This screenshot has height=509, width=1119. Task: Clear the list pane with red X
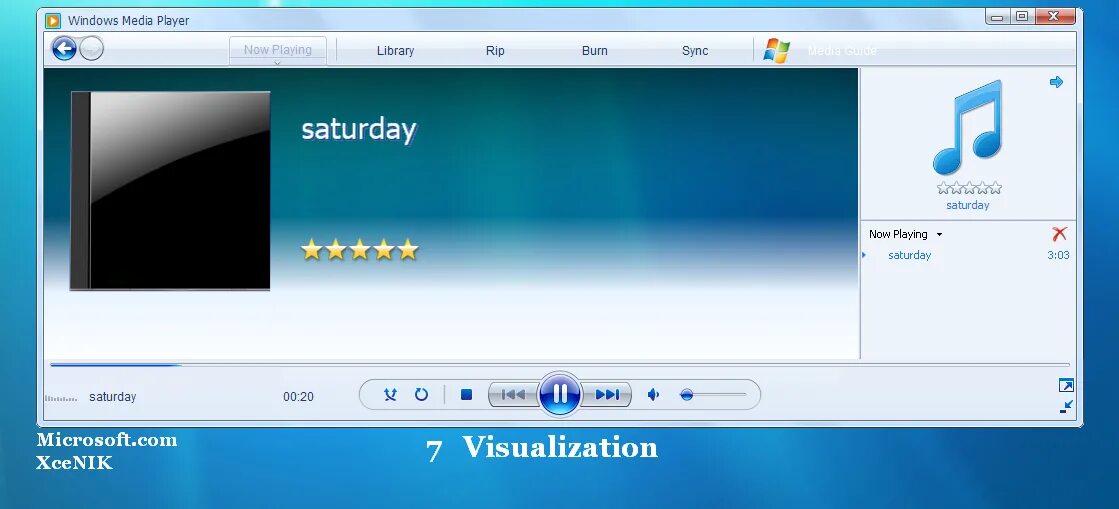pos(1060,233)
